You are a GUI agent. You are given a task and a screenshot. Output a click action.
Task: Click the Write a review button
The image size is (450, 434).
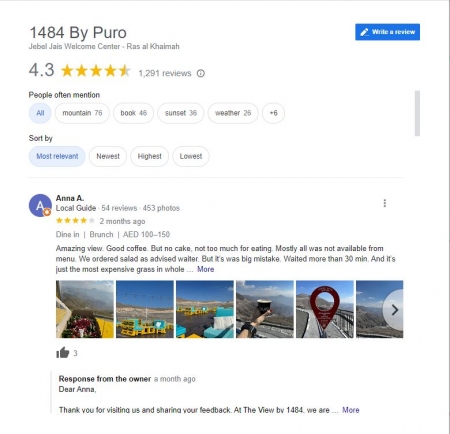387,32
